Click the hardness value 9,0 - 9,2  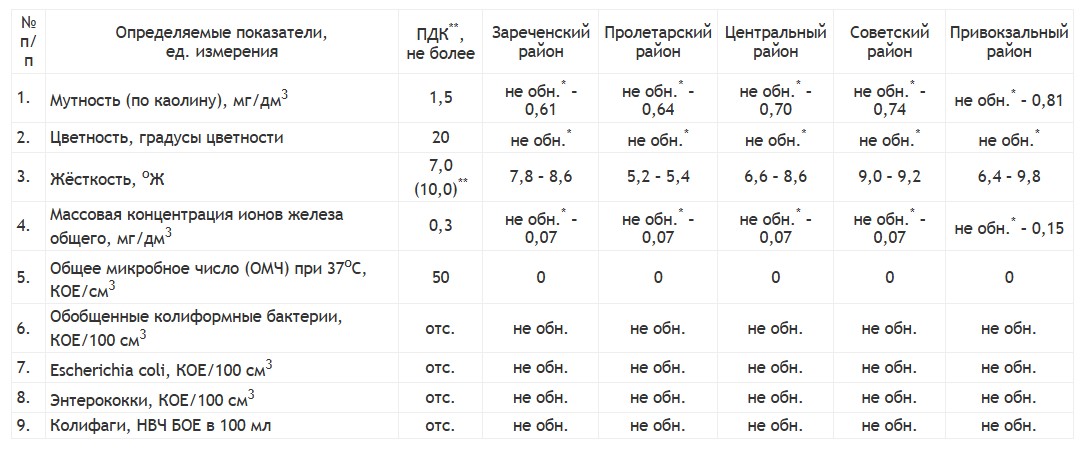(x=889, y=177)
